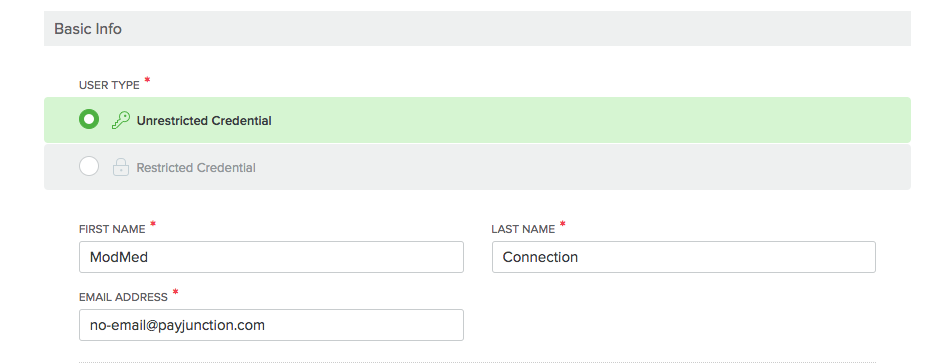Click the Restricted Credential label text
Screen dimensions: 951x364
[x=196, y=167]
